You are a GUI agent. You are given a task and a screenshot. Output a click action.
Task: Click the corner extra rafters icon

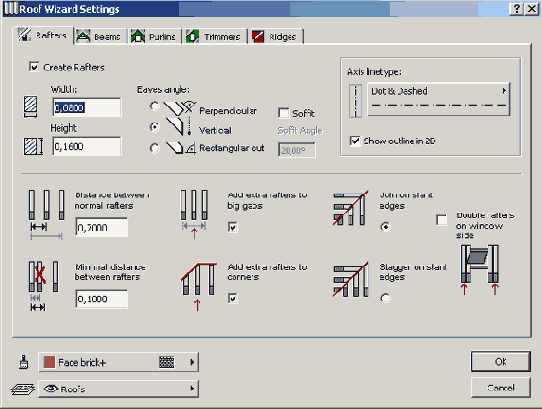pos(199,286)
